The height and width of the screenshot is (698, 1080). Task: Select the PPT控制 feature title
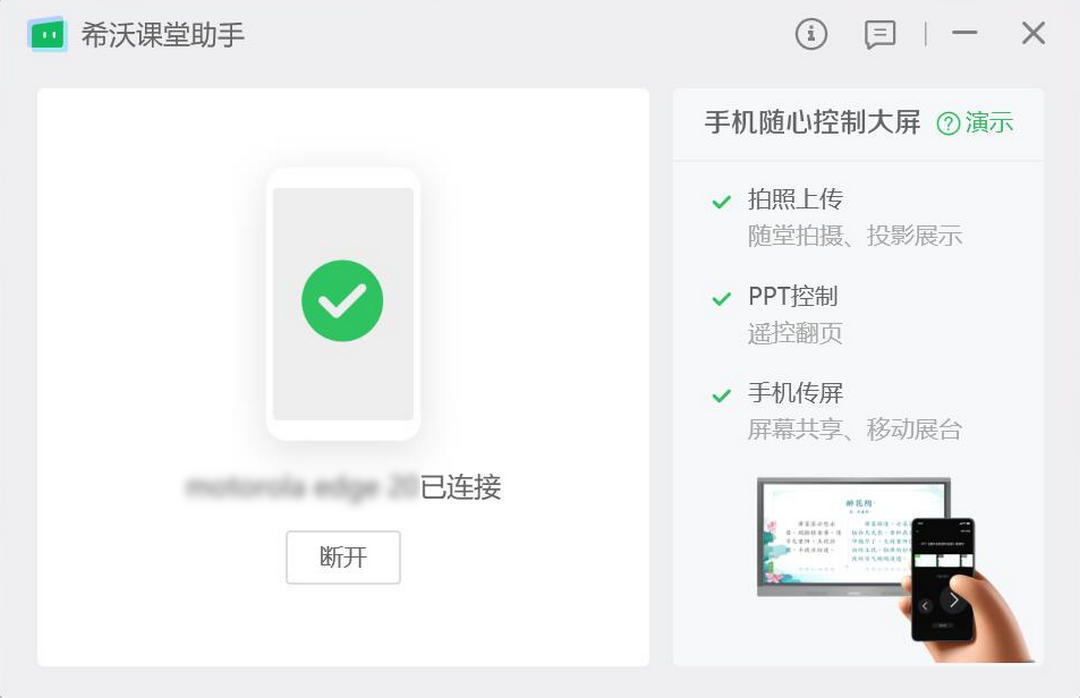tap(792, 296)
